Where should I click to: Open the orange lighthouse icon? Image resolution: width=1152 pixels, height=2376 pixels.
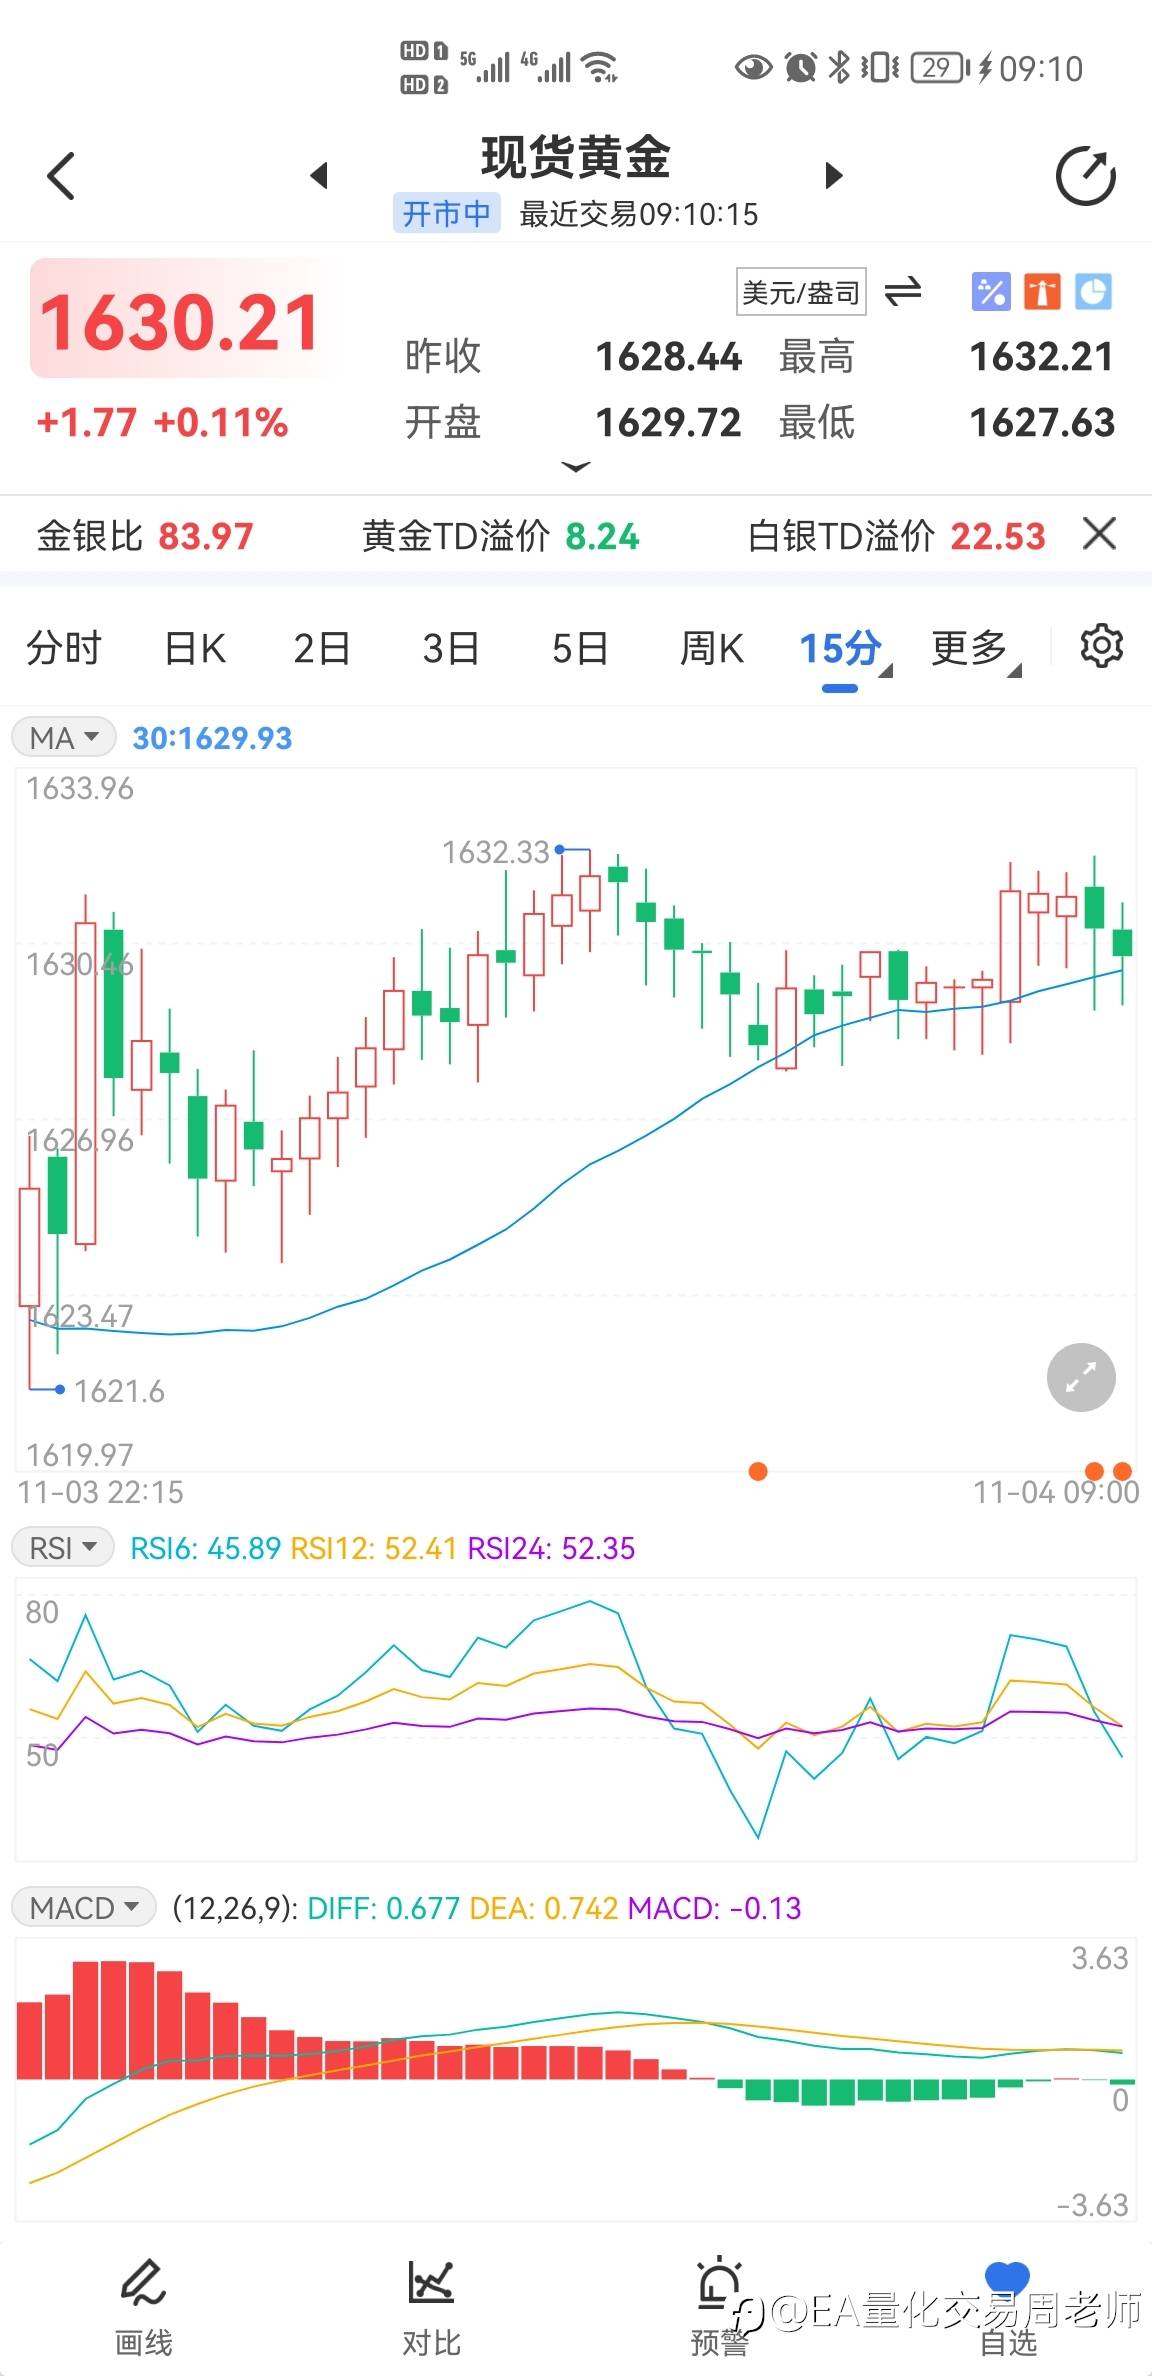(x=1042, y=292)
